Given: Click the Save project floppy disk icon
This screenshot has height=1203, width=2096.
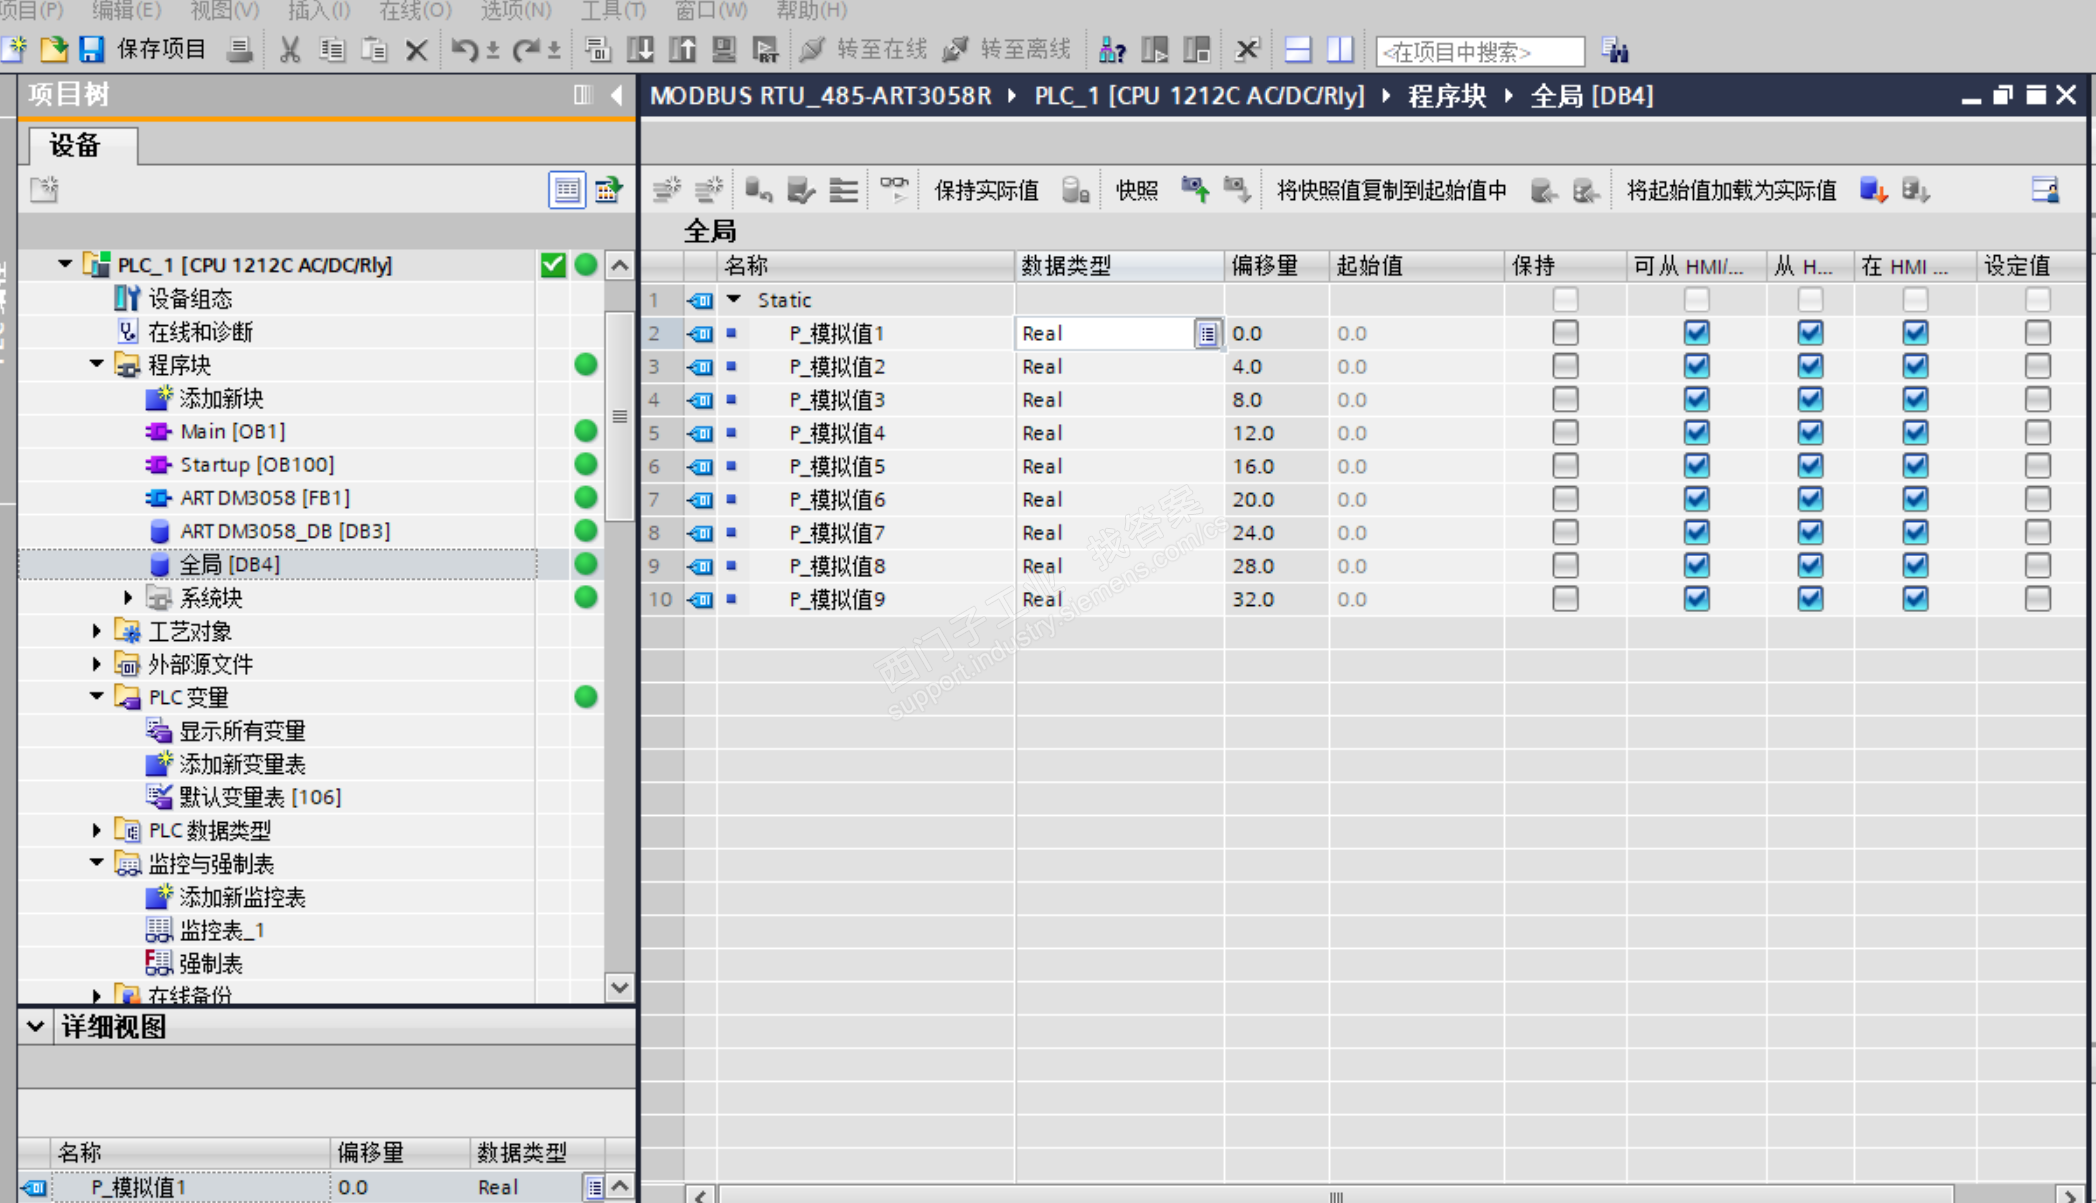Looking at the screenshot, I should [92, 49].
